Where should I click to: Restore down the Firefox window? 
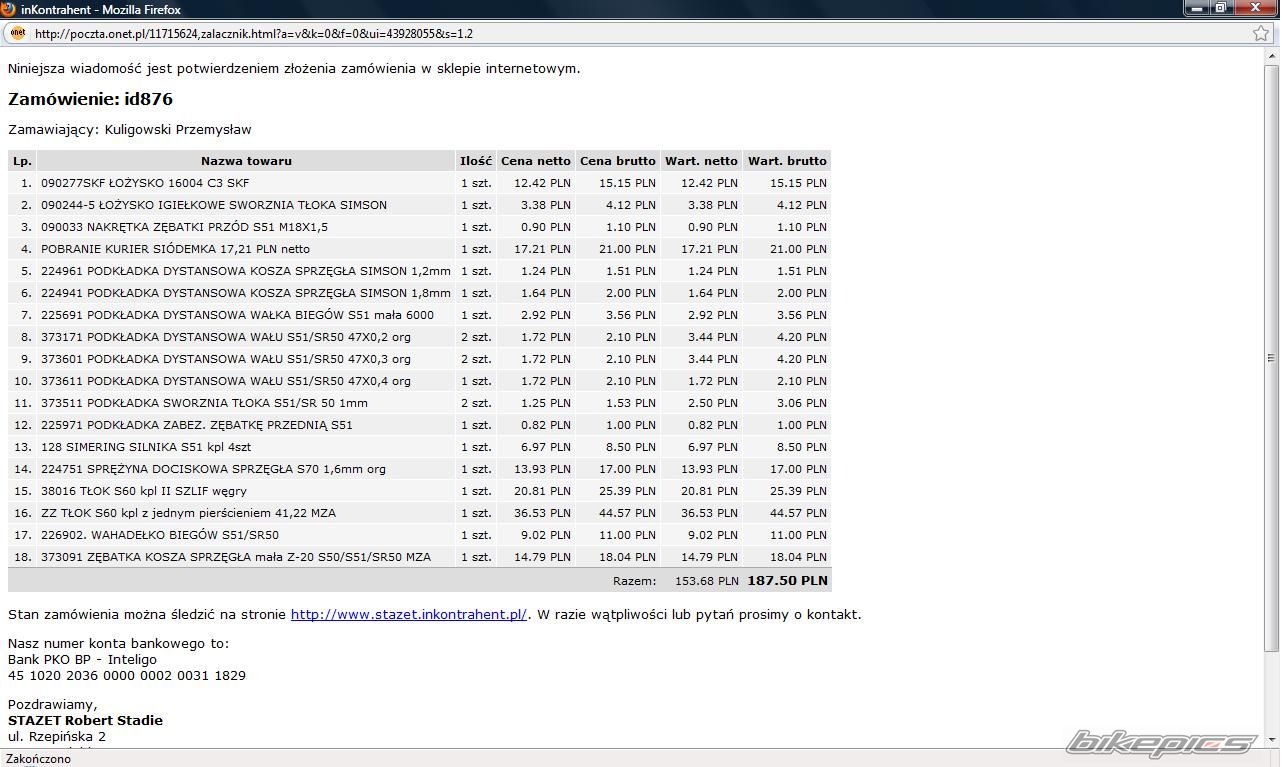(x=1221, y=9)
